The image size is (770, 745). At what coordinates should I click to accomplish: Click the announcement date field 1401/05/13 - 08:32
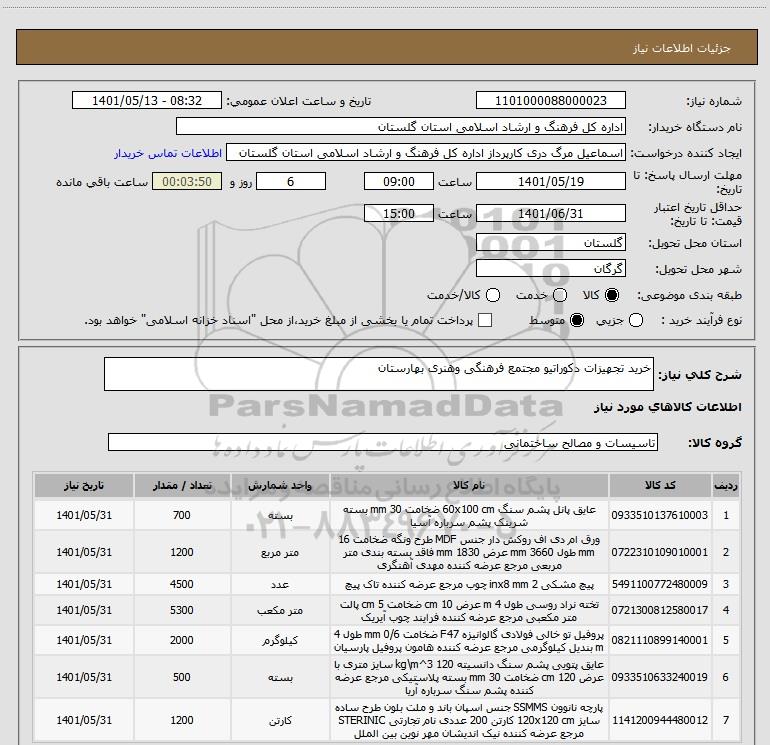click(147, 101)
